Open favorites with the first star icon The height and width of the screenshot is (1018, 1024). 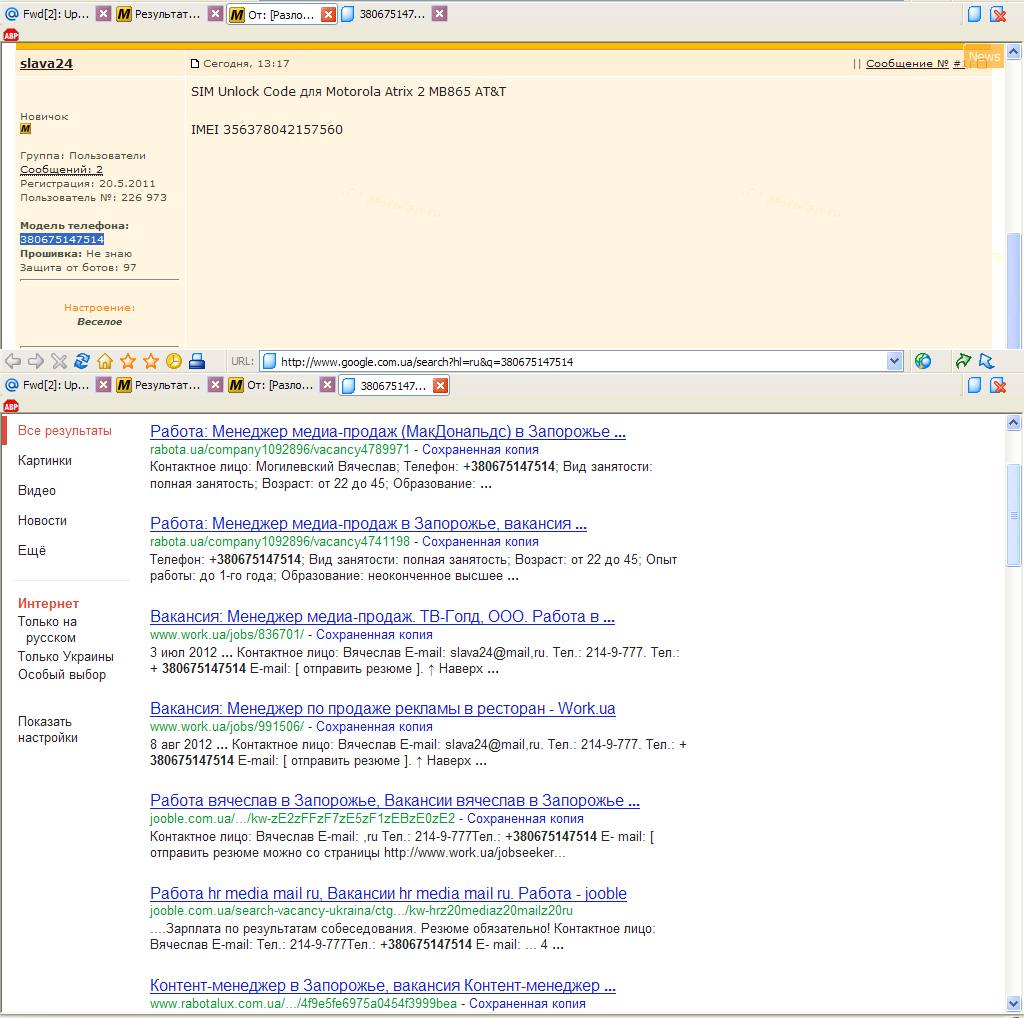[128, 361]
